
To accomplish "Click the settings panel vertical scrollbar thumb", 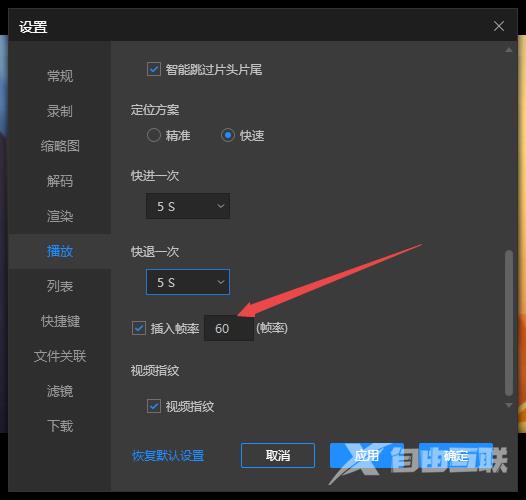I will coord(509,323).
